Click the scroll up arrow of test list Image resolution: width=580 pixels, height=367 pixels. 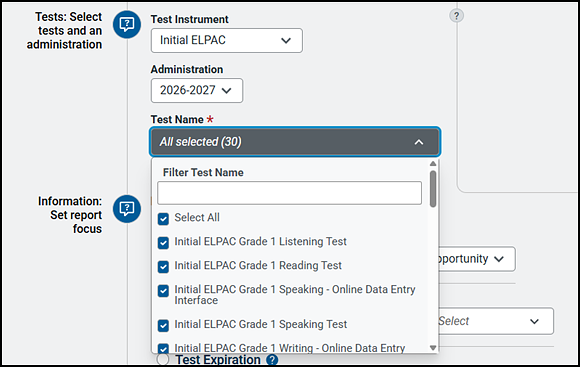tap(433, 164)
